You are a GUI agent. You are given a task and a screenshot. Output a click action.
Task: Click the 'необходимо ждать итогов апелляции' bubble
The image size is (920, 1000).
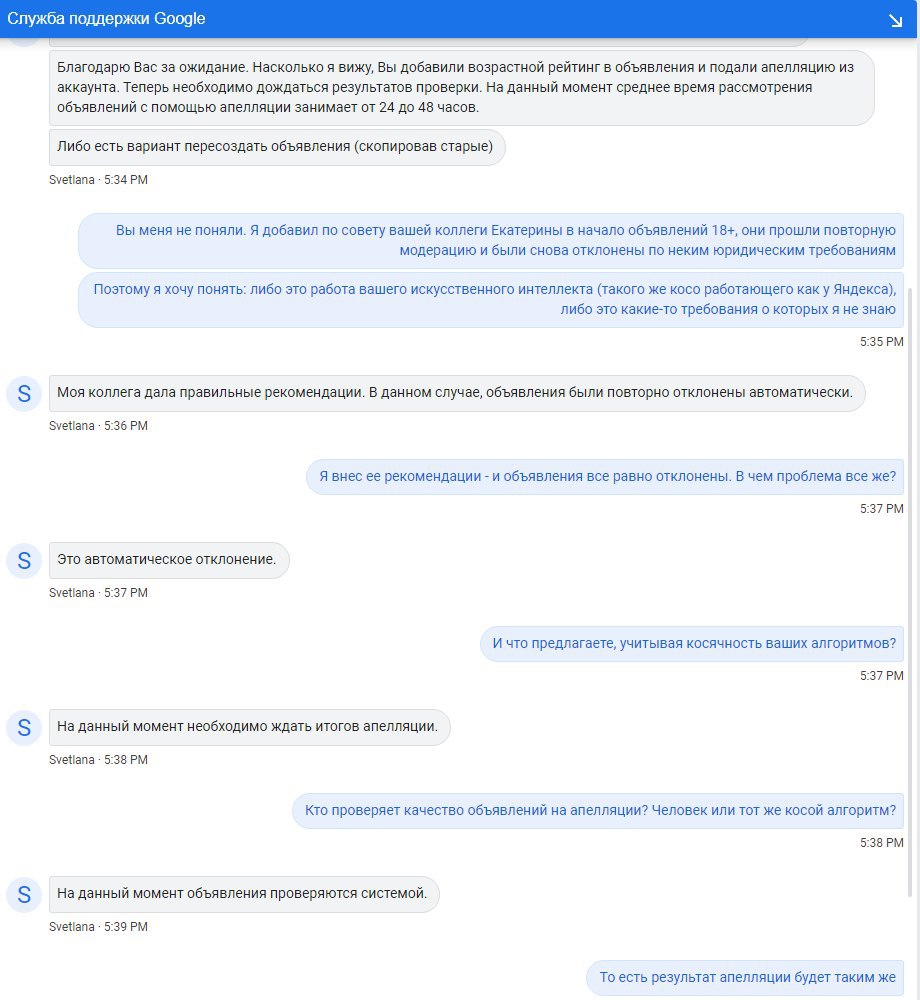pos(250,727)
